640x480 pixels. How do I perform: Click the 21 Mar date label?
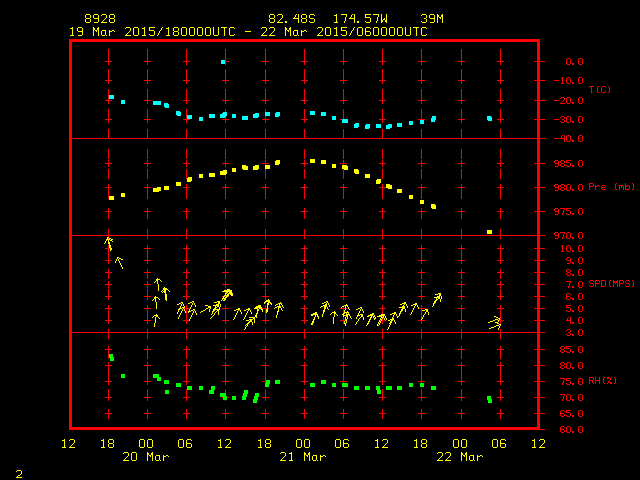pyautogui.click(x=304, y=456)
